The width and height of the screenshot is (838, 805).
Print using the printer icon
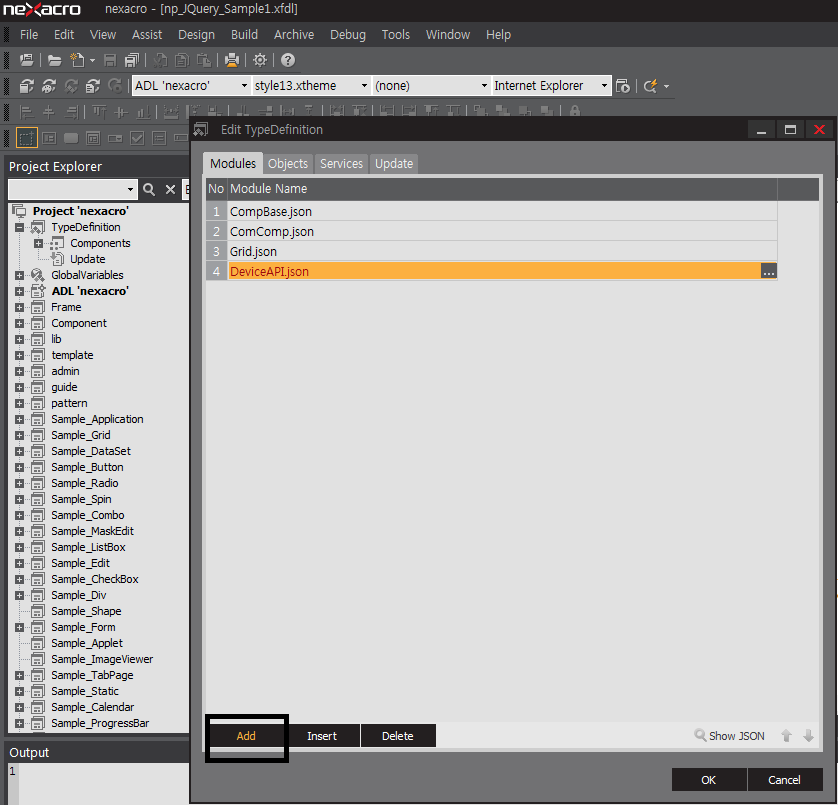(232, 60)
